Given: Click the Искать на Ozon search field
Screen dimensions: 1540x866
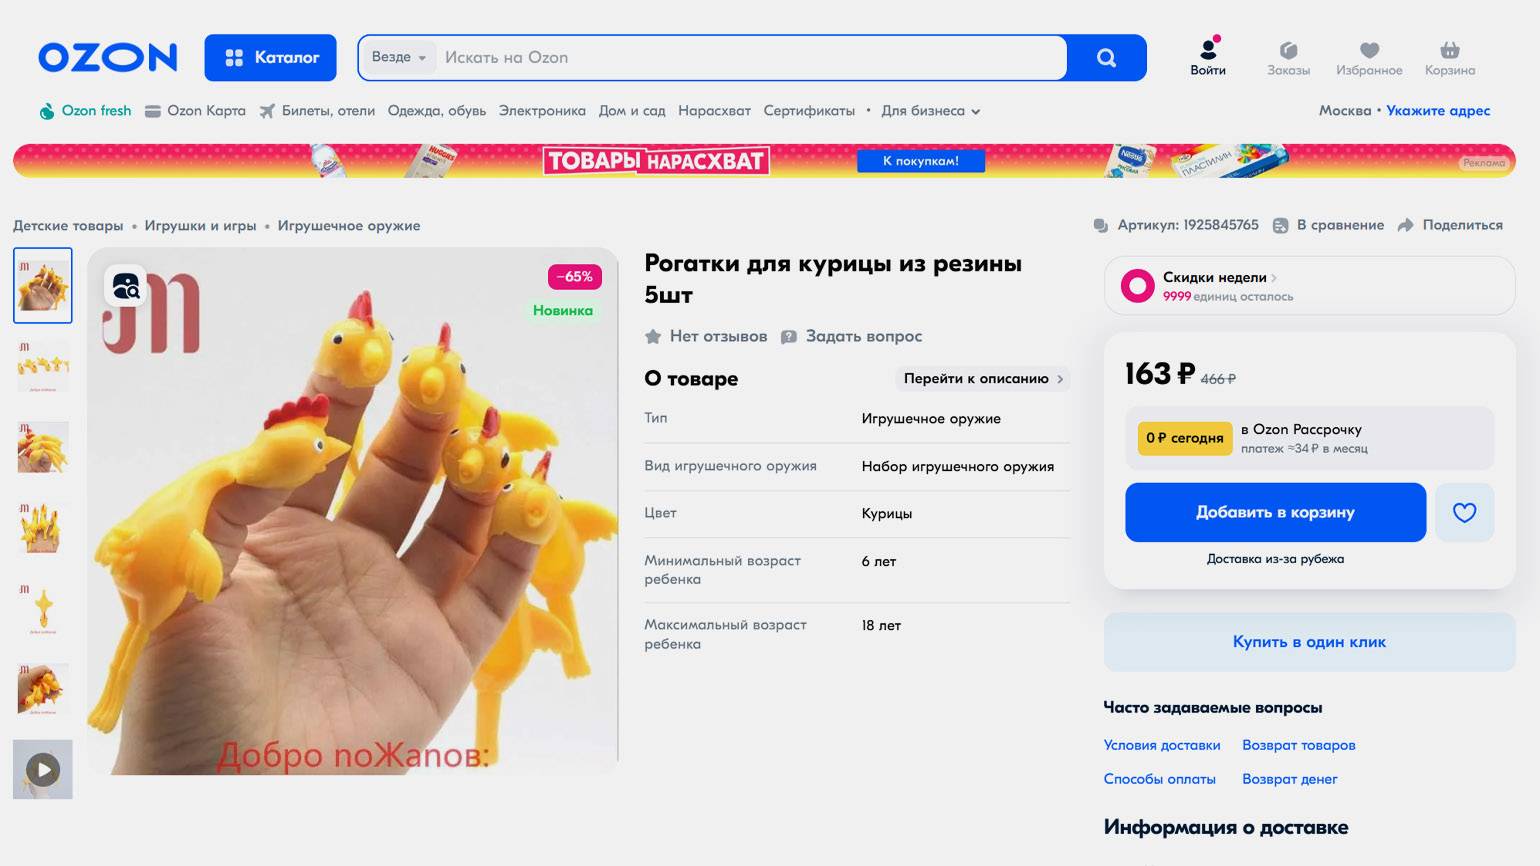Looking at the screenshot, I should click(750, 58).
